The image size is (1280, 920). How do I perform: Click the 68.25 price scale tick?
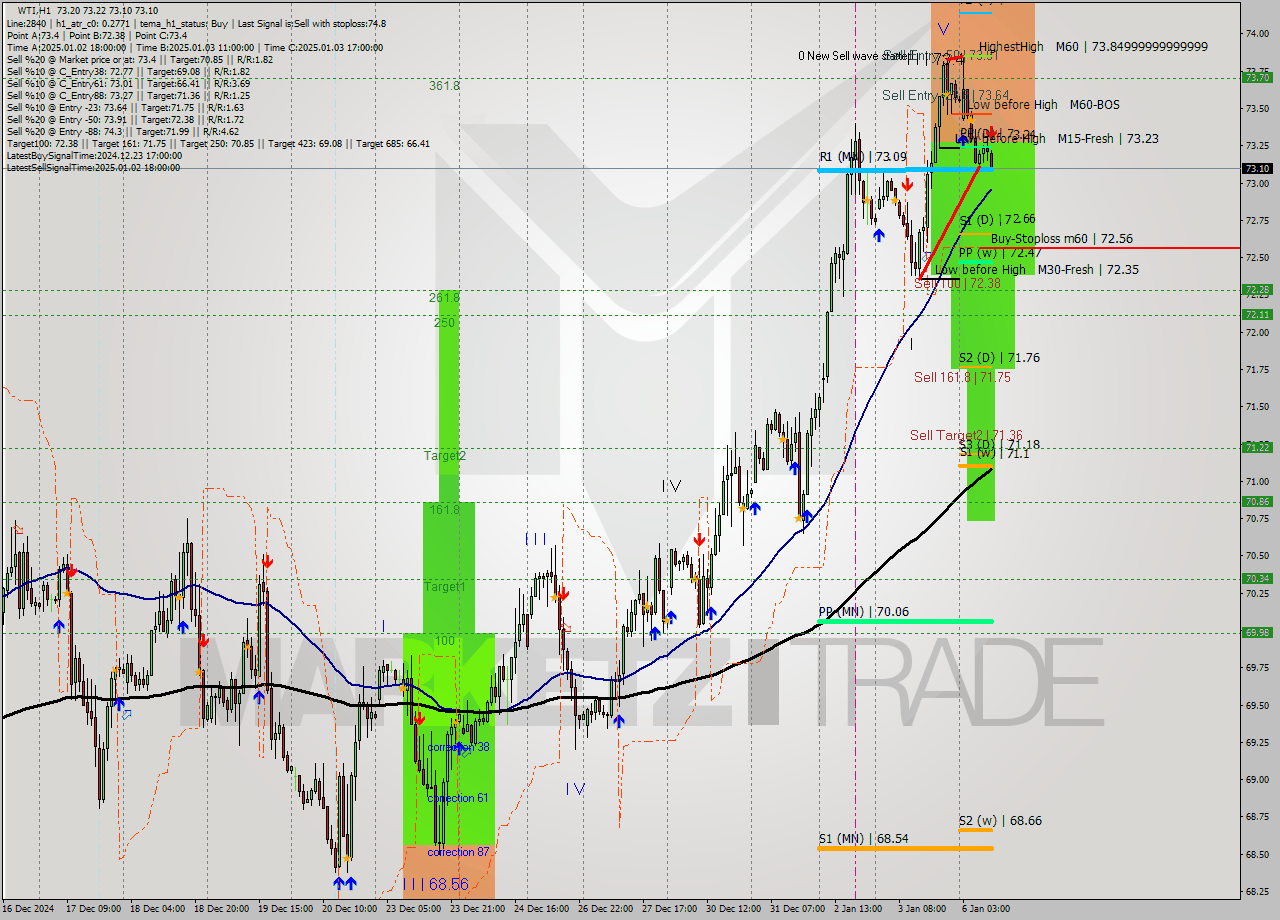pos(1257,892)
